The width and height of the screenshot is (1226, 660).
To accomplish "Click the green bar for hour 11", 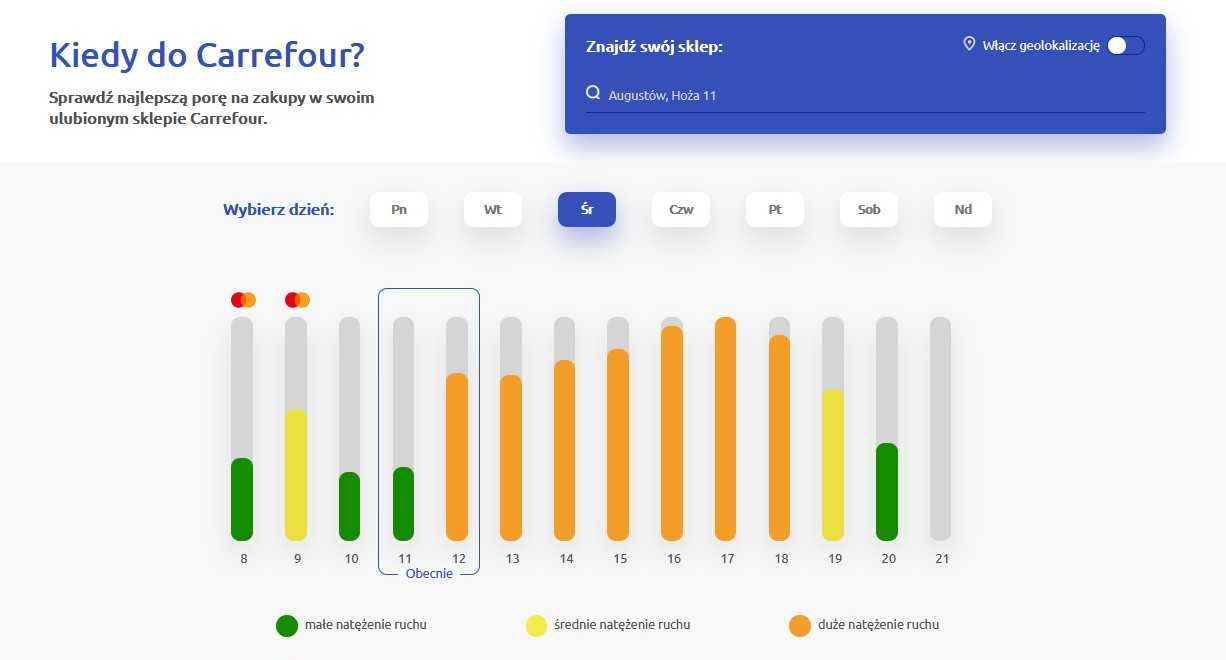I will pyautogui.click(x=404, y=504).
